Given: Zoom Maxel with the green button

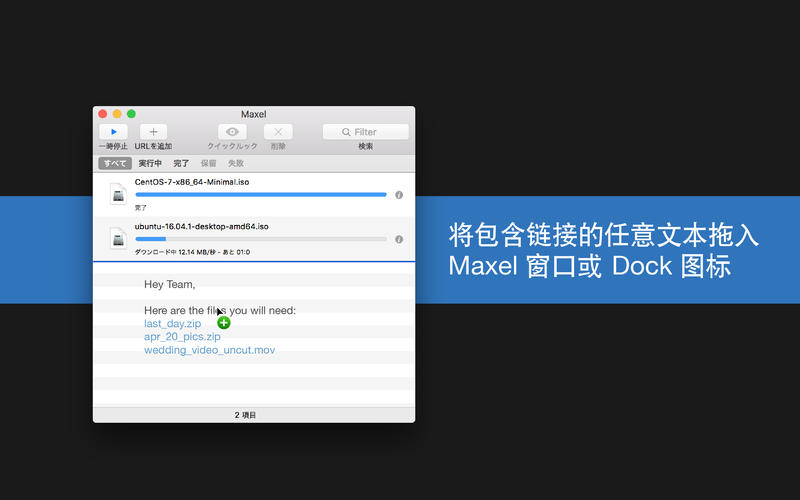Looking at the screenshot, I should pos(131,114).
